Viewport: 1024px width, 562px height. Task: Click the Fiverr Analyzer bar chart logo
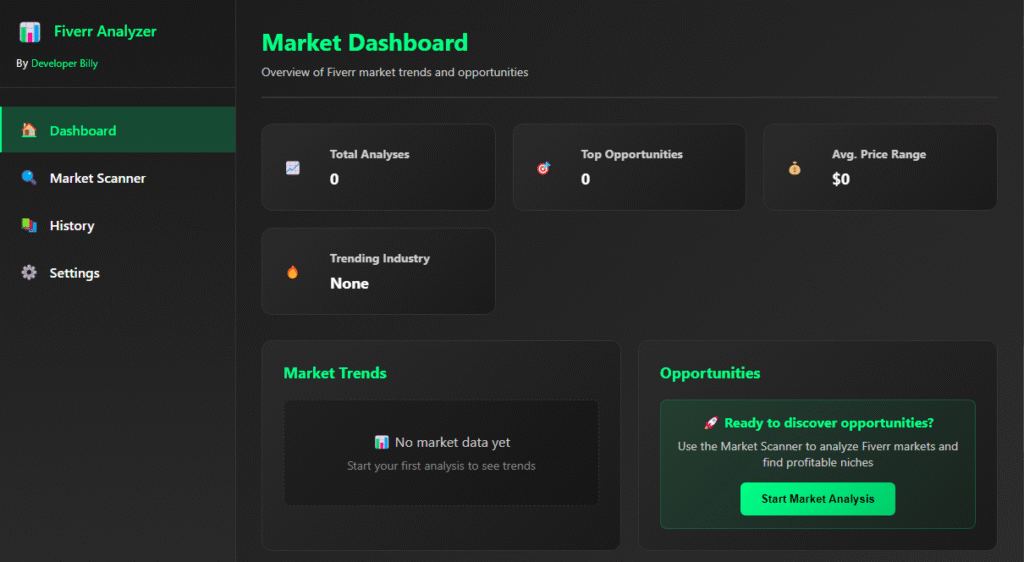click(x=29, y=31)
